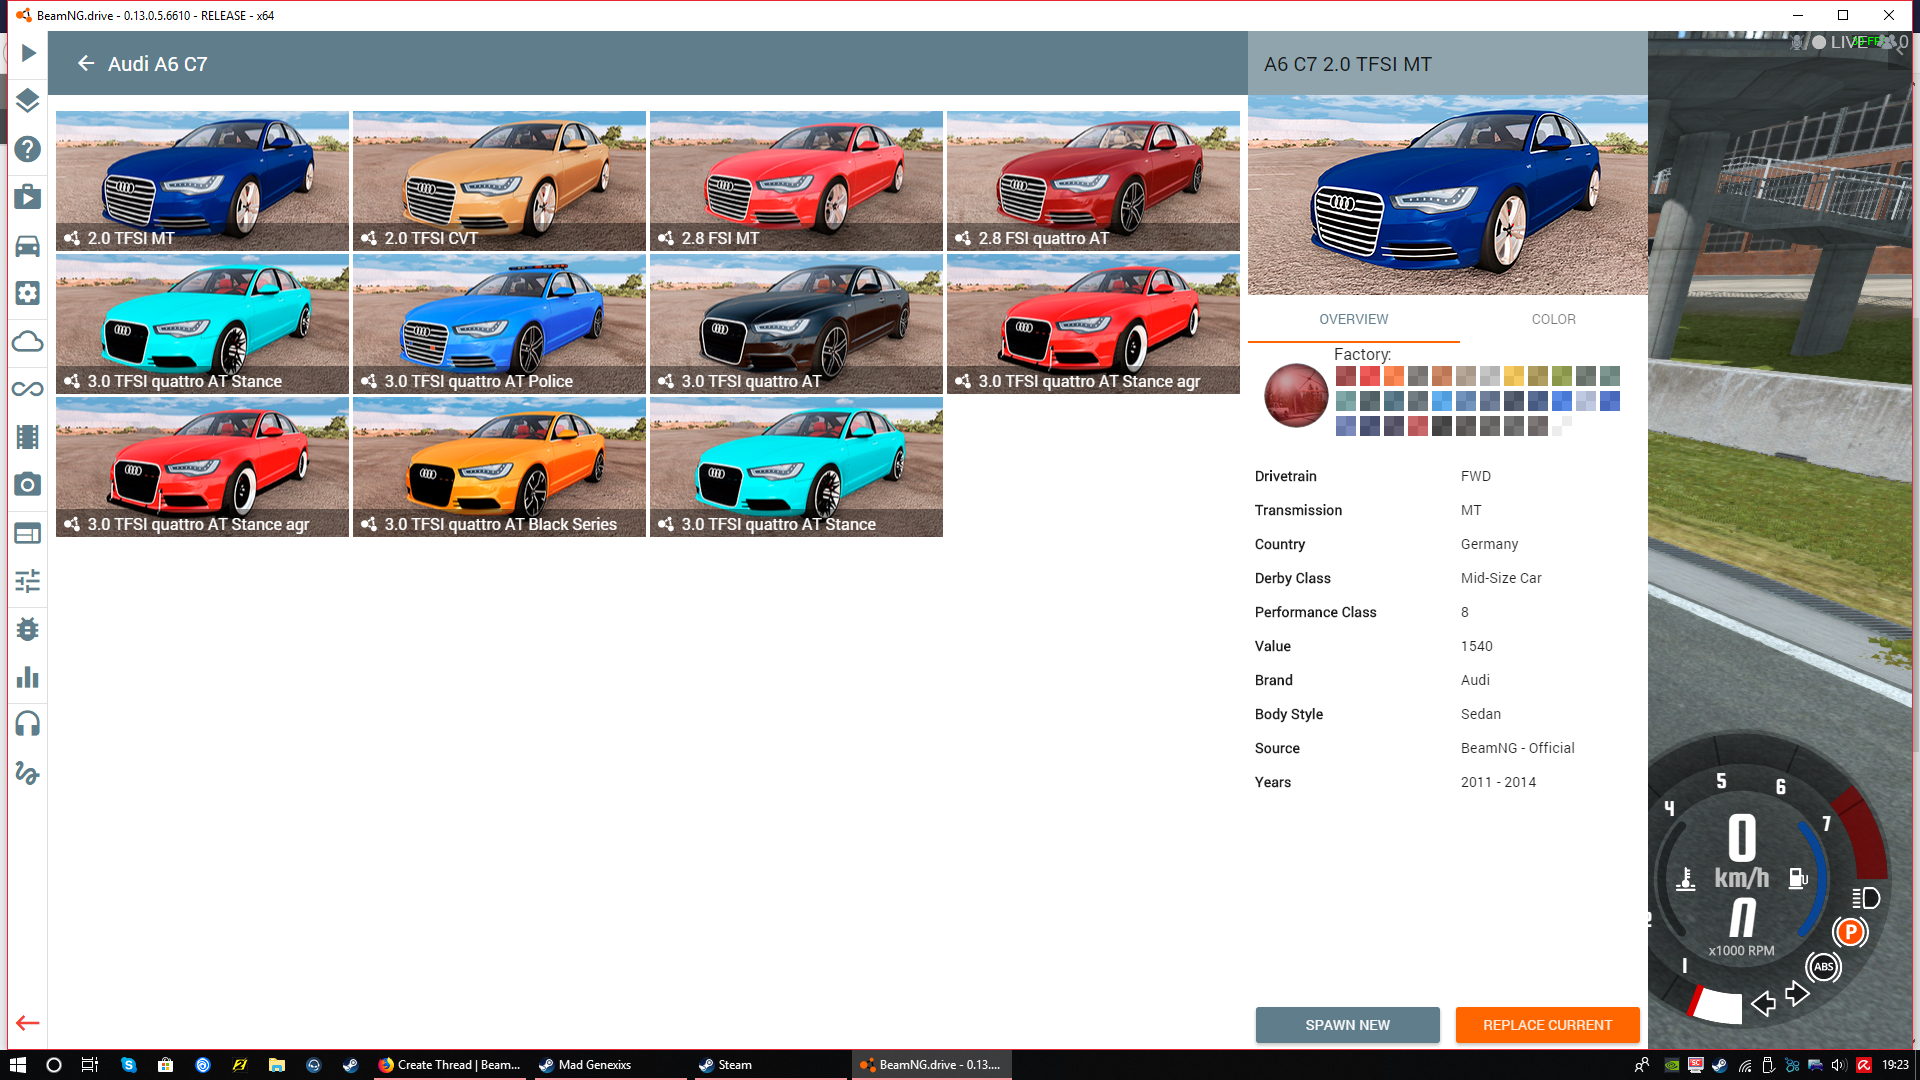
Task: Pick the first dark red factory color swatch
Action: (x=1346, y=376)
